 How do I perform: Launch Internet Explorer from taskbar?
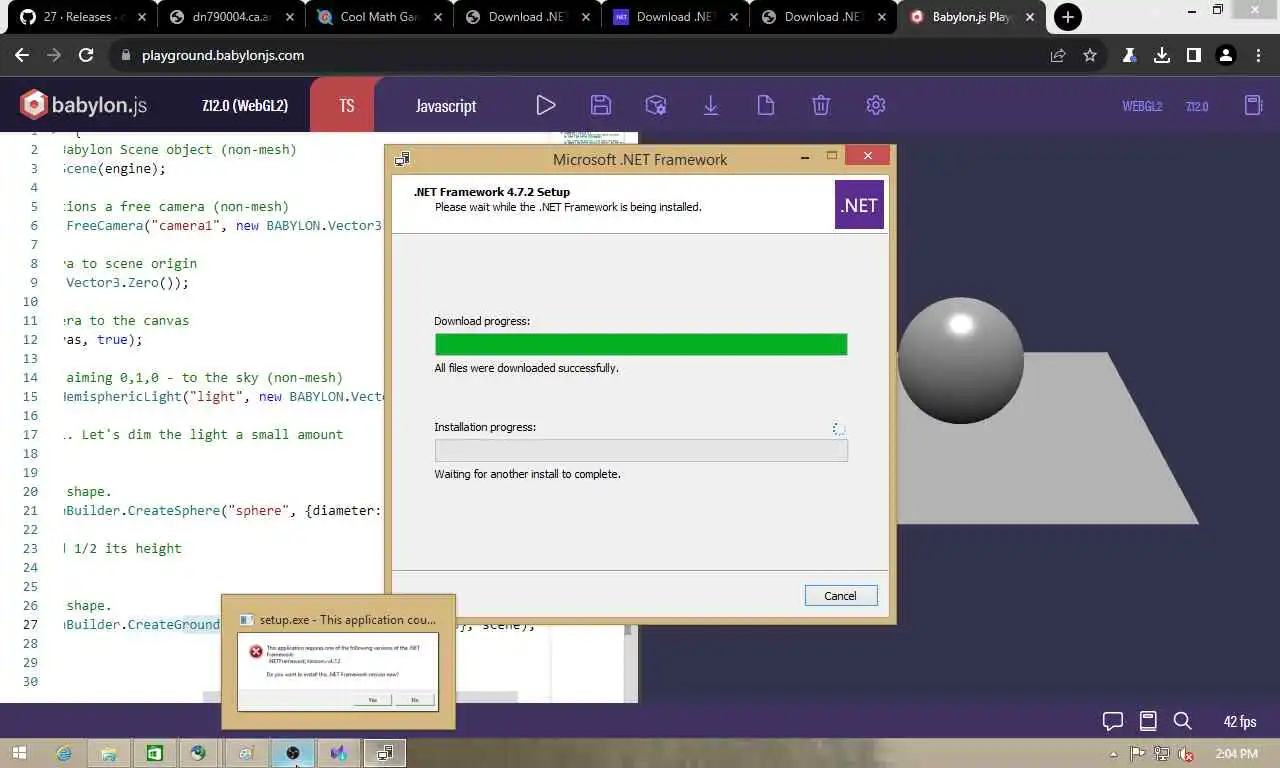(65, 753)
